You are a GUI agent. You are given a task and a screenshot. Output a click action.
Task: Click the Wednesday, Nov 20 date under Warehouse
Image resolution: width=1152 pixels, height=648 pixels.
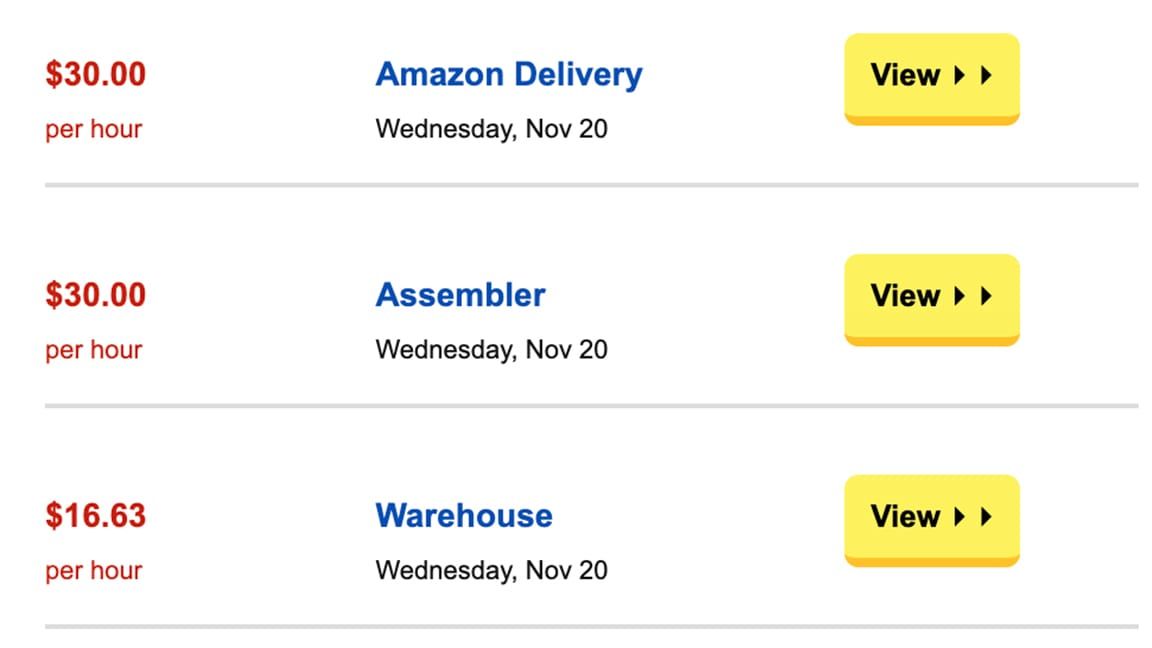point(491,569)
